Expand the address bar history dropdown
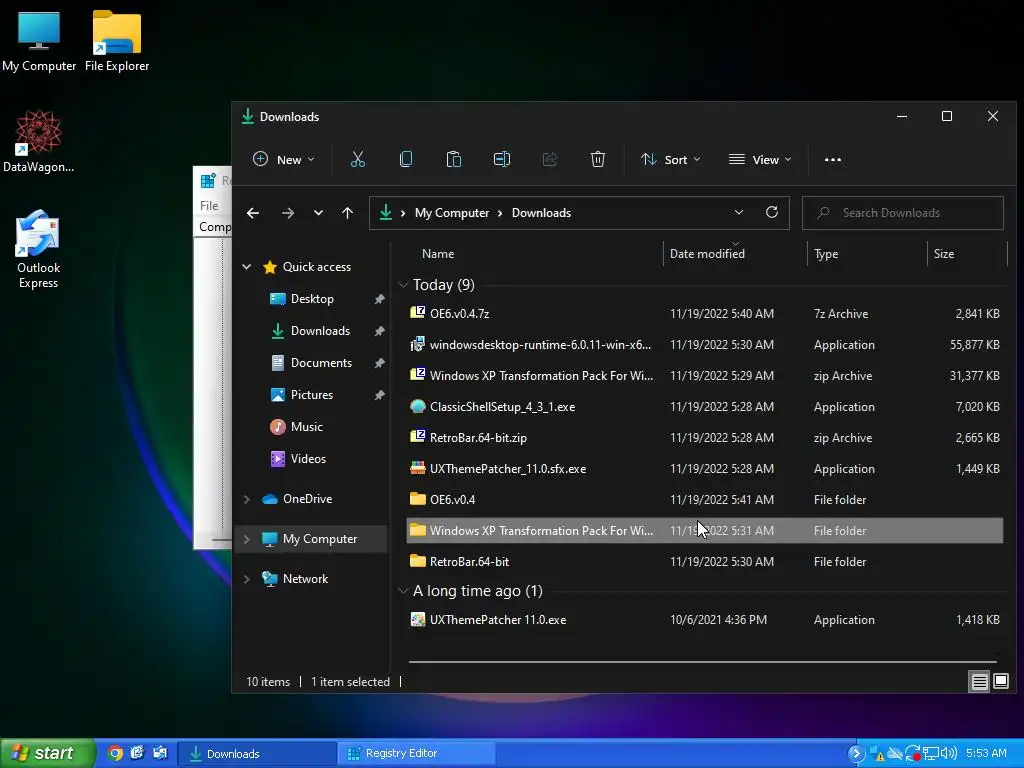1024x768 pixels. pyautogui.click(x=739, y=212)
